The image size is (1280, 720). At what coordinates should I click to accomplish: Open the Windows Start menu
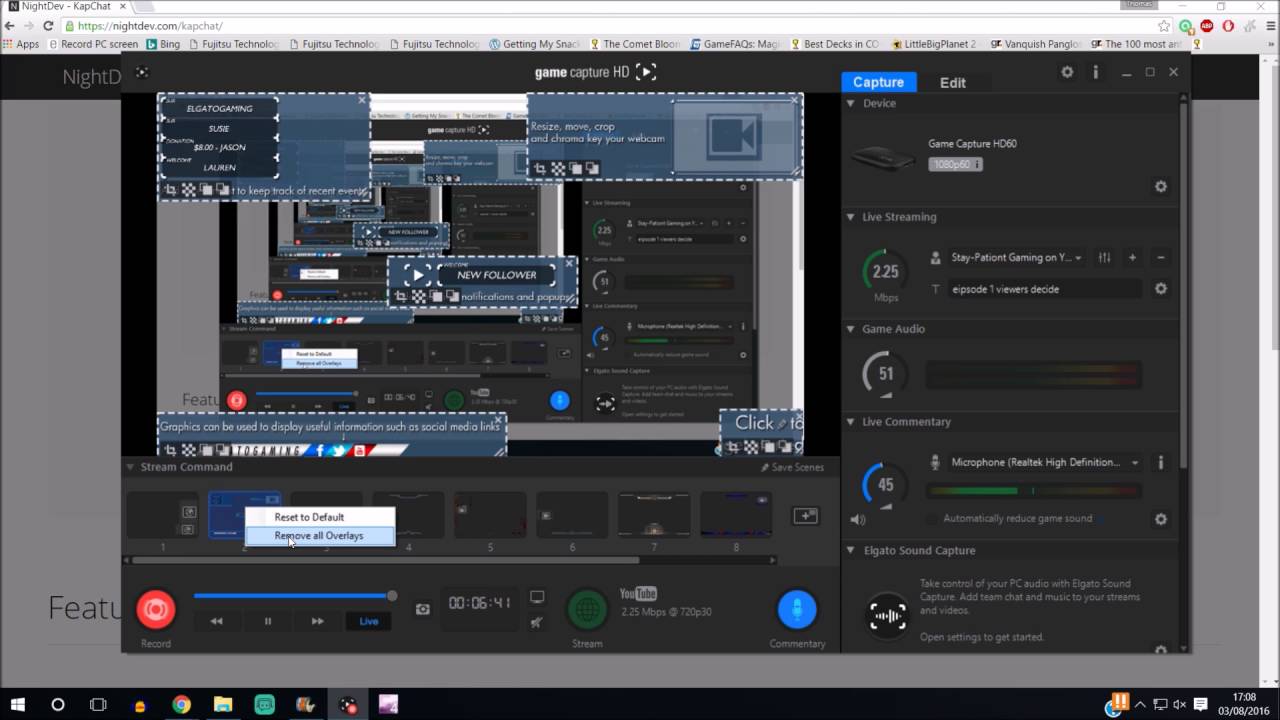[x=17, y=704]
